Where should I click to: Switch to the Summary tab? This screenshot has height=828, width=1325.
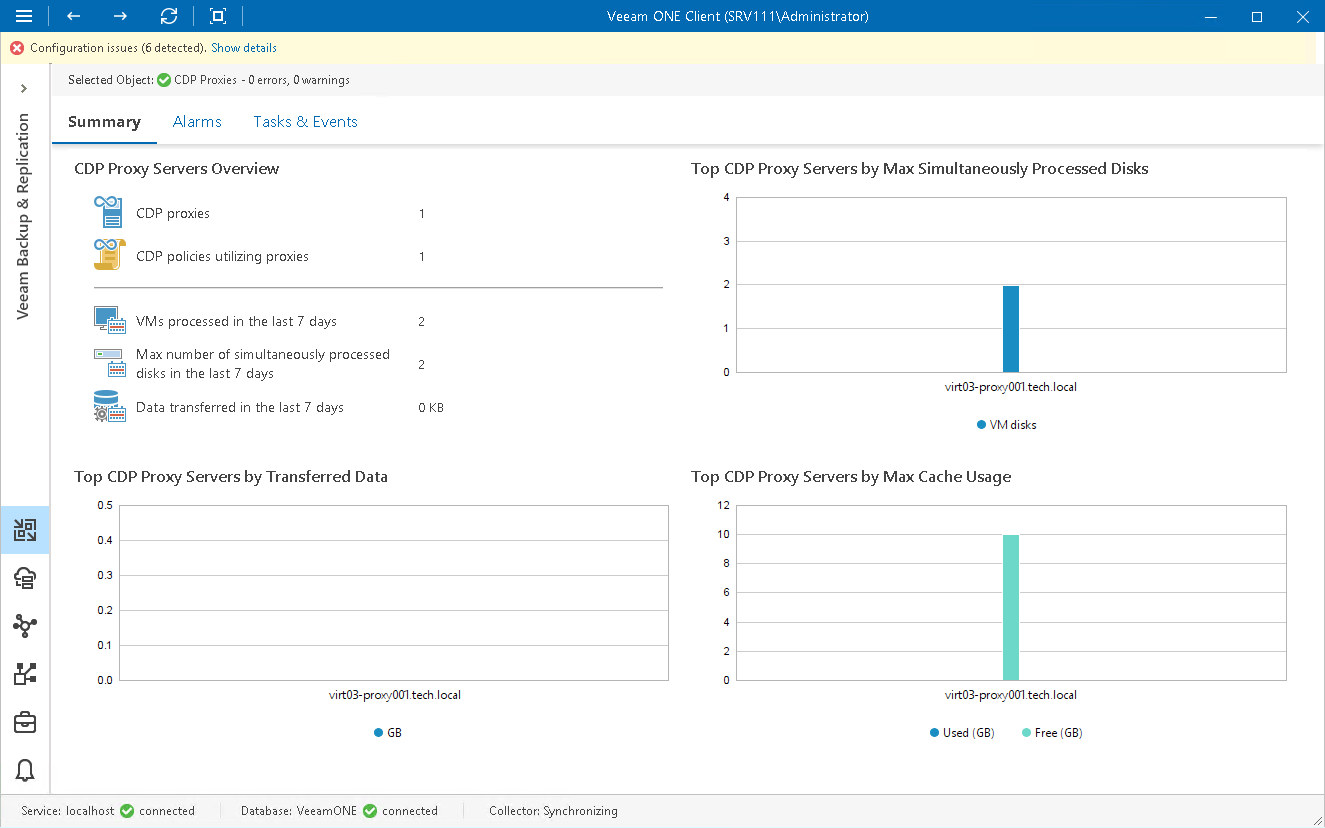pos(104,122)
